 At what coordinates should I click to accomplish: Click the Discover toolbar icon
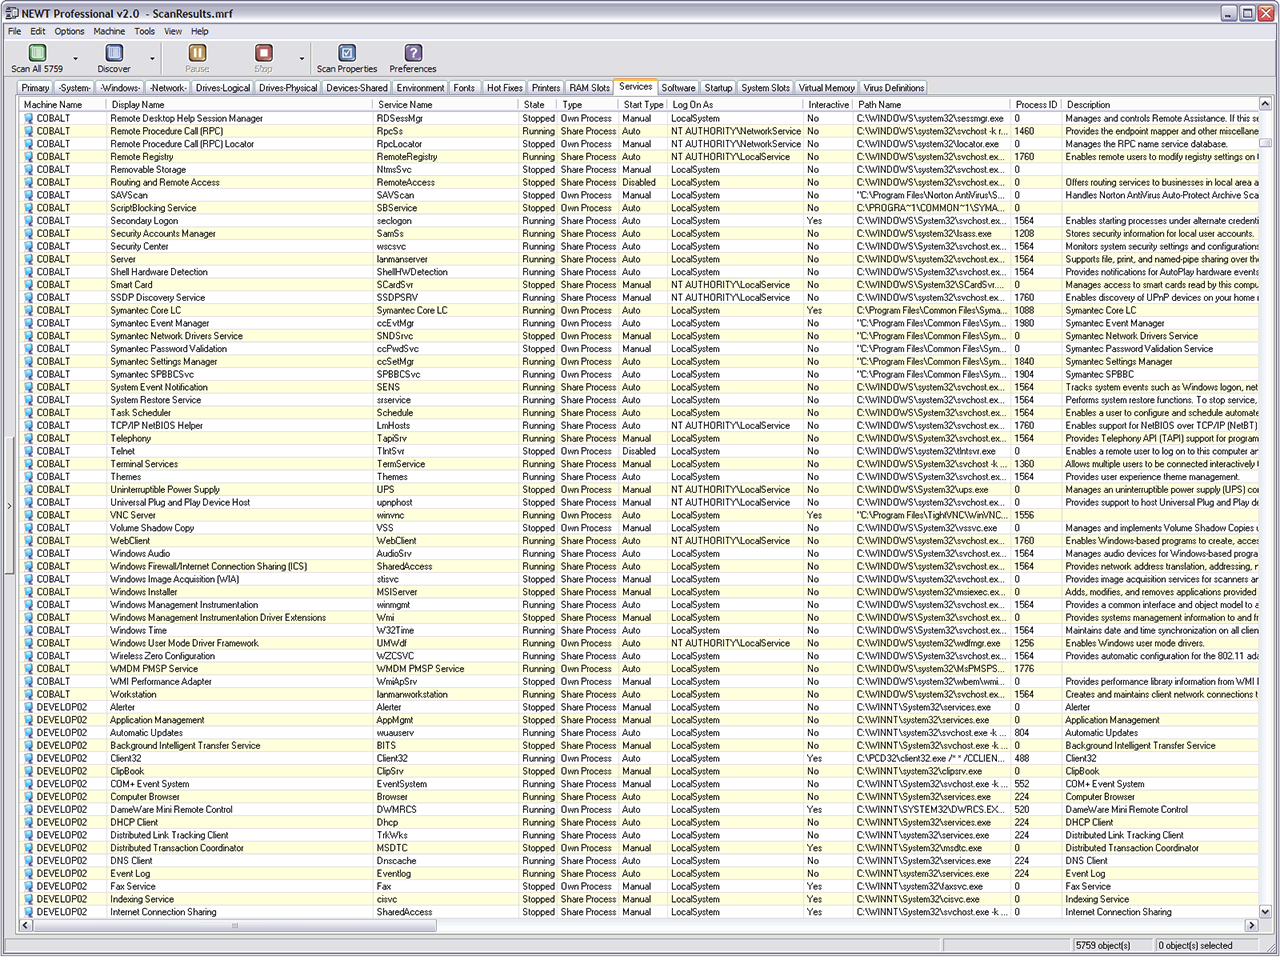pos(114,53)
